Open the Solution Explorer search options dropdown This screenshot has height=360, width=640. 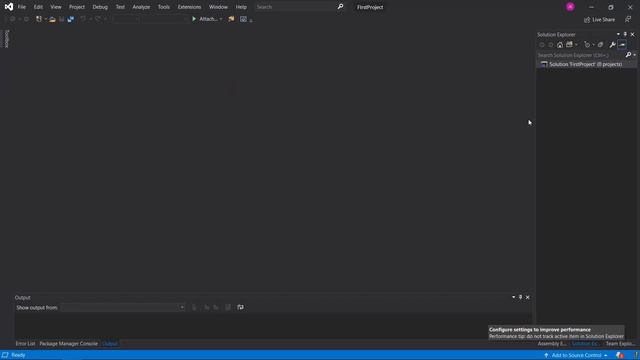pos(634,55)
